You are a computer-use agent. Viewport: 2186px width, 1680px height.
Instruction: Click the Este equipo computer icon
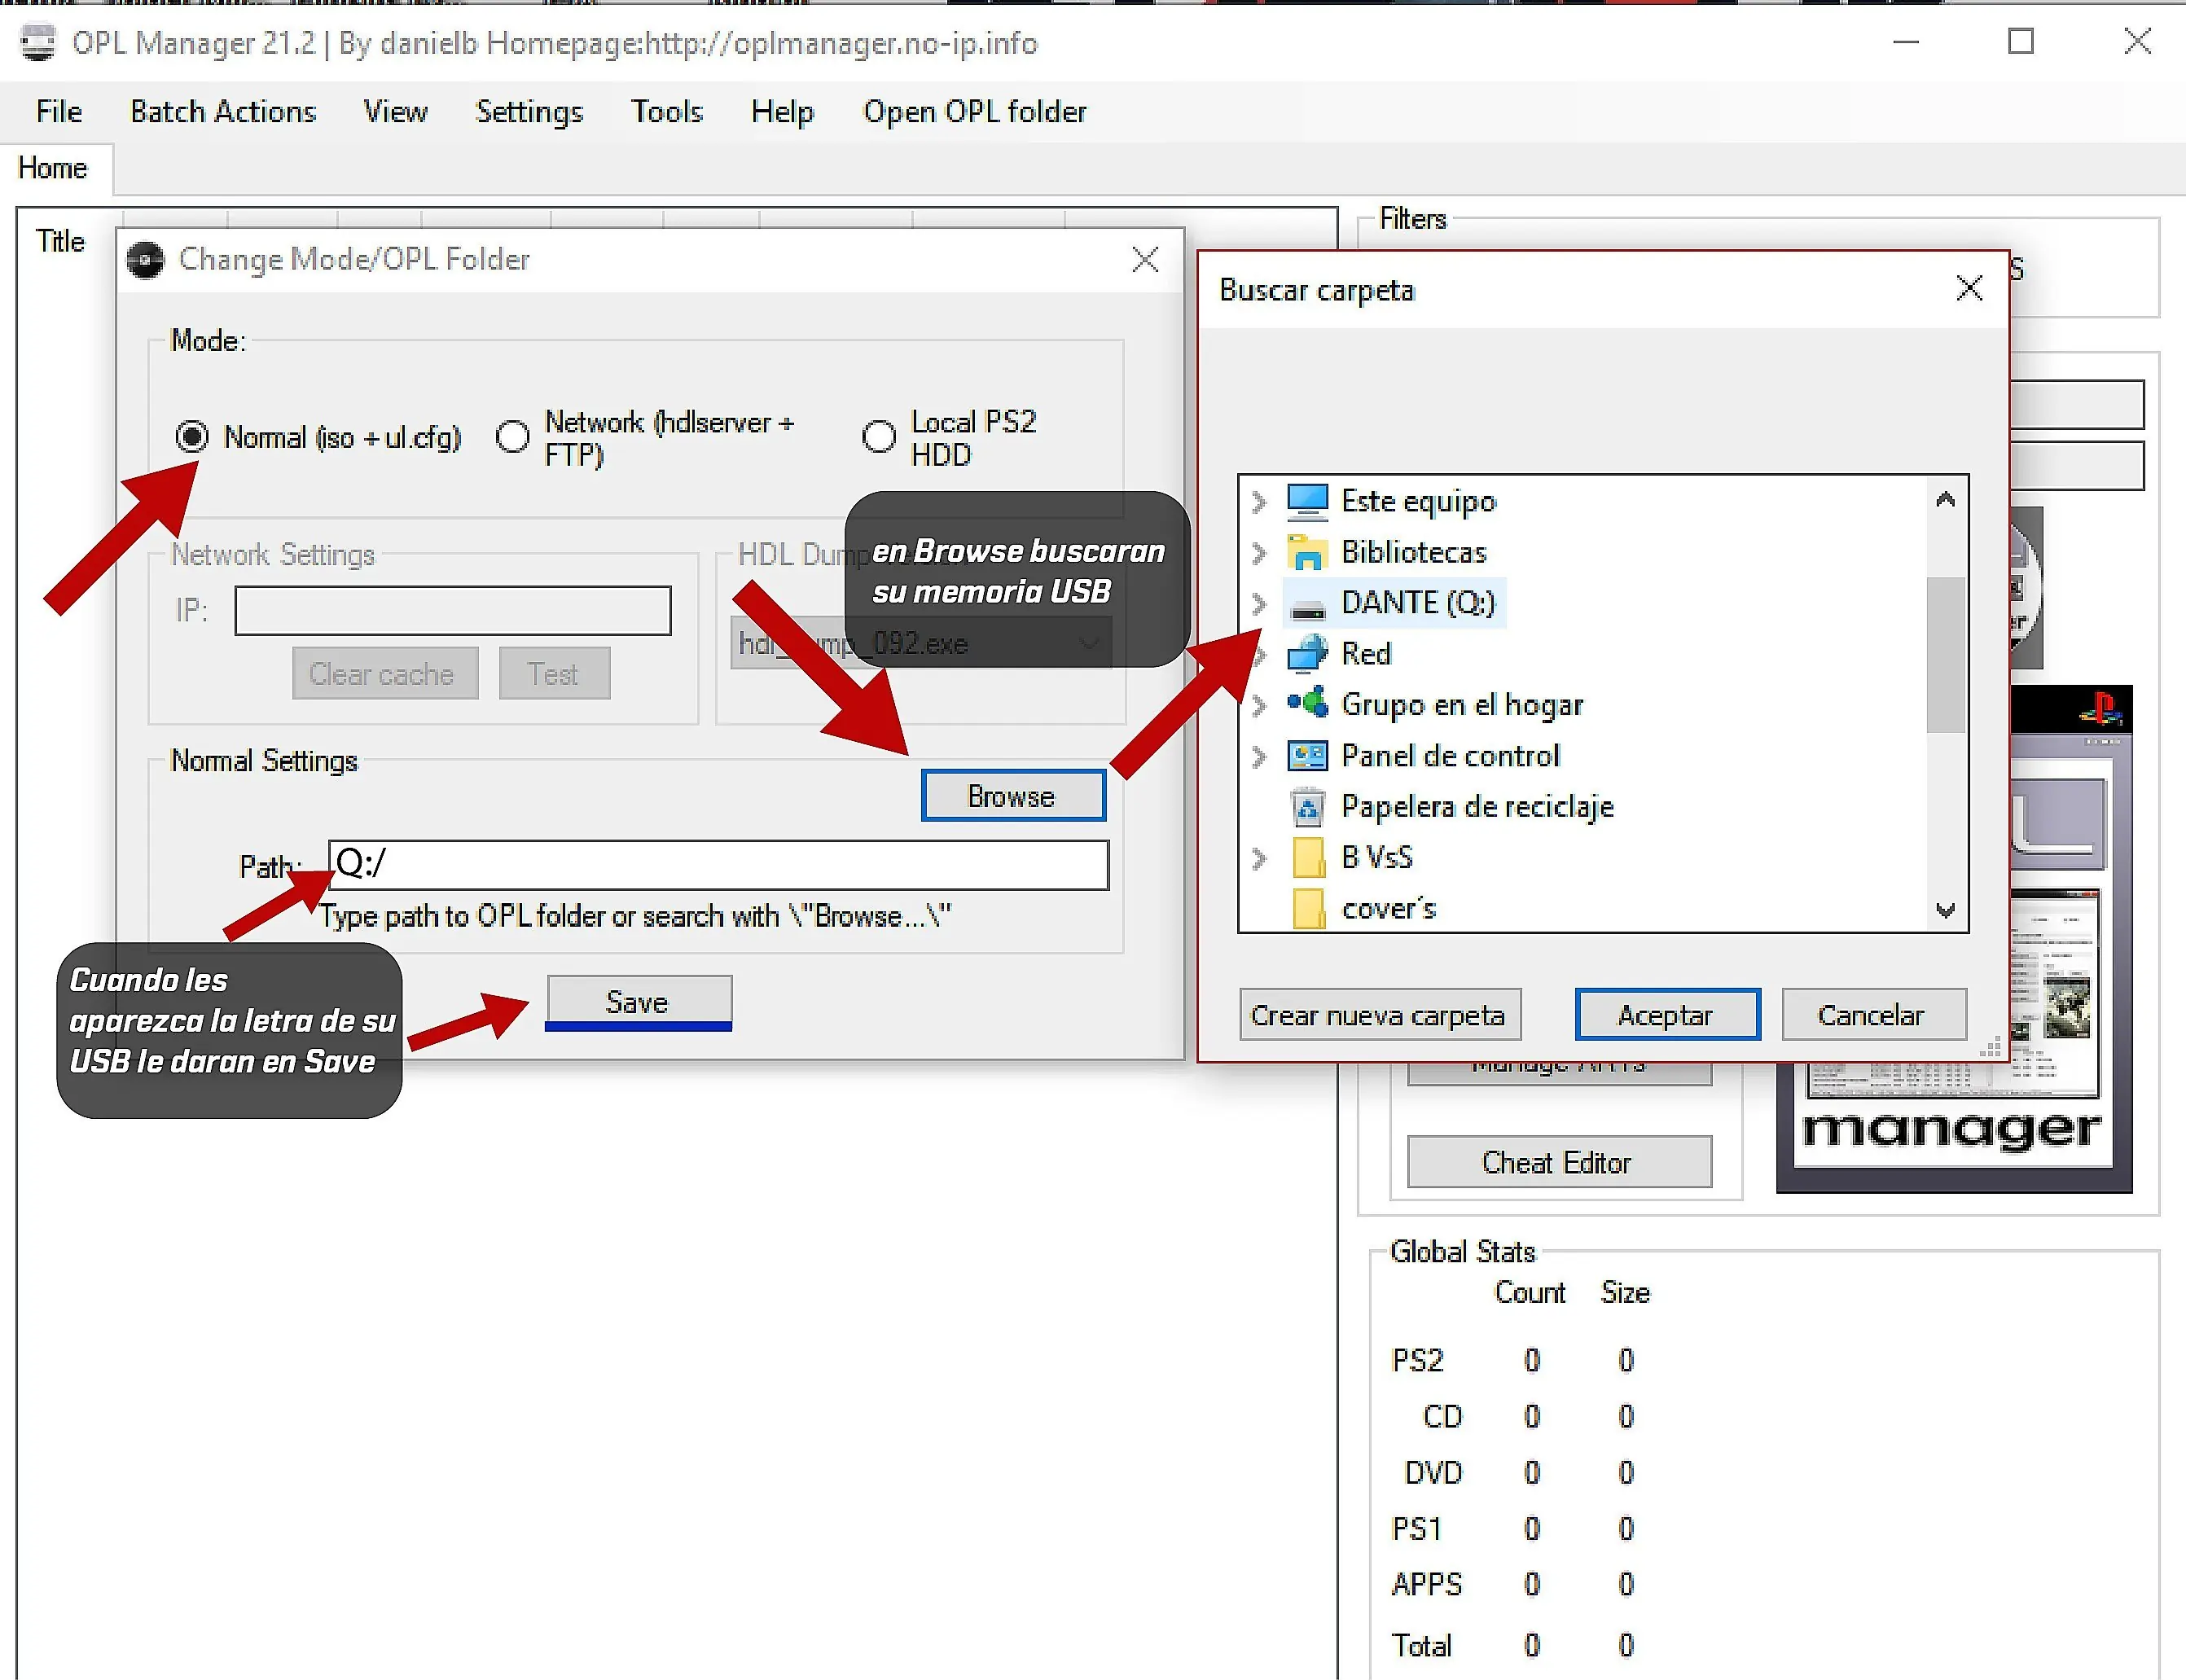coord(1307,501)
